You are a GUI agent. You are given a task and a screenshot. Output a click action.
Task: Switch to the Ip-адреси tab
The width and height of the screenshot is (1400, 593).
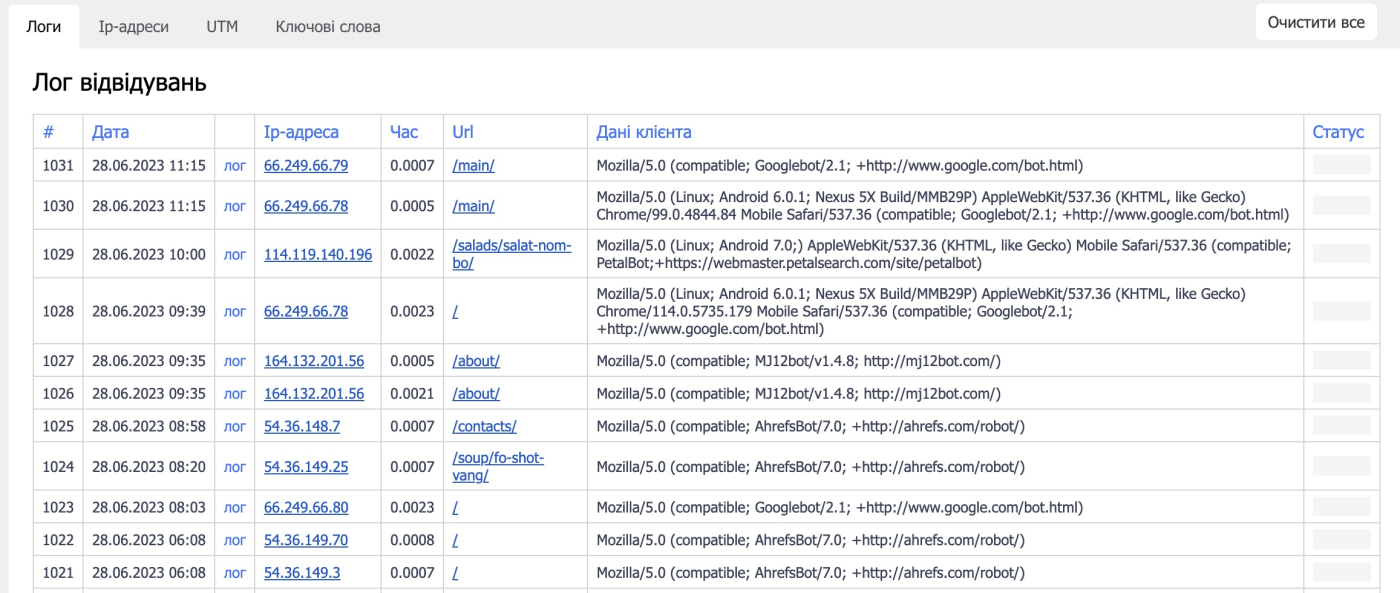pos(133,27)
